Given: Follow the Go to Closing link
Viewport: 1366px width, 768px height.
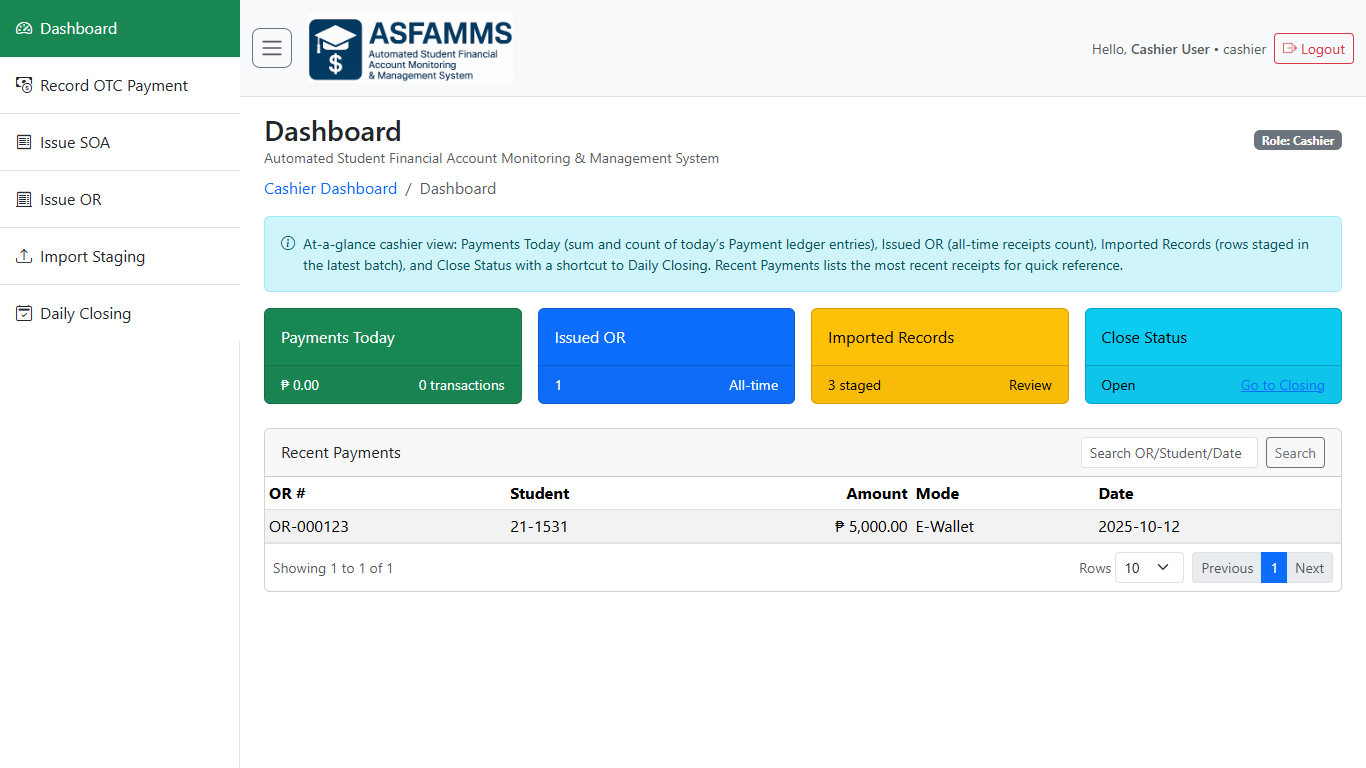Looking at the screenshot, I should (1282, 385).
